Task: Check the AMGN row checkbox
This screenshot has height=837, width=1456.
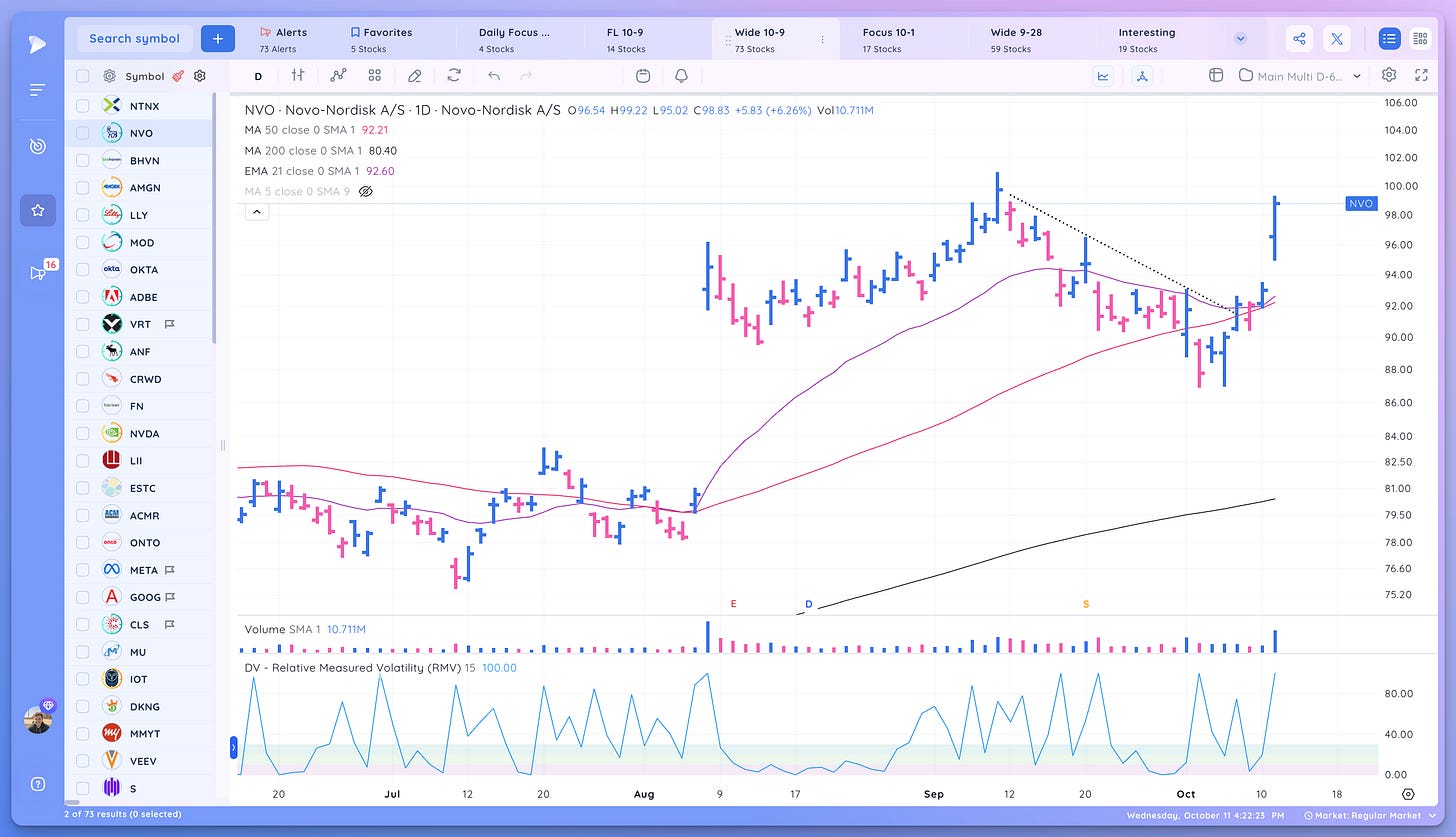Action: coord(83,187)
